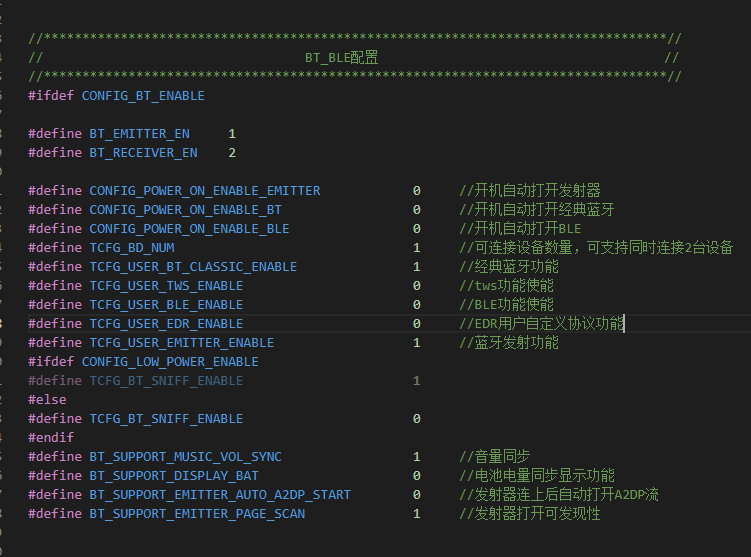Click the BT_RECEIVER_EN macro name
Screen dimensions: 751x557
click(143, 153)
